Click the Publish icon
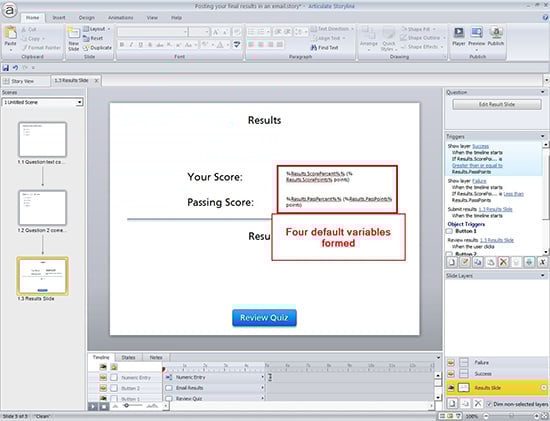550x421 pixels. pos(496,33)
